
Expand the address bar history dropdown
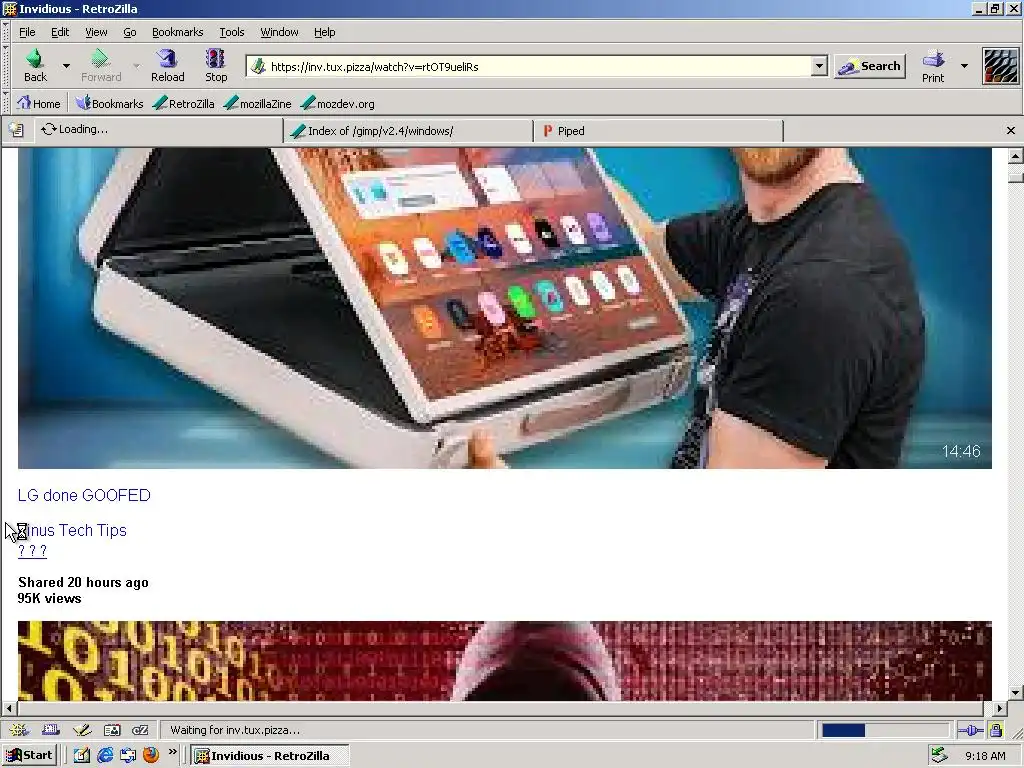click(x=819, y=66)
